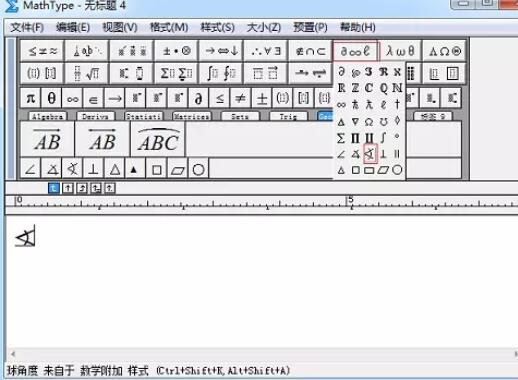Screen dimensions: 518x380
Task: Expand the fence templates palette
Action: click(42, 73)
